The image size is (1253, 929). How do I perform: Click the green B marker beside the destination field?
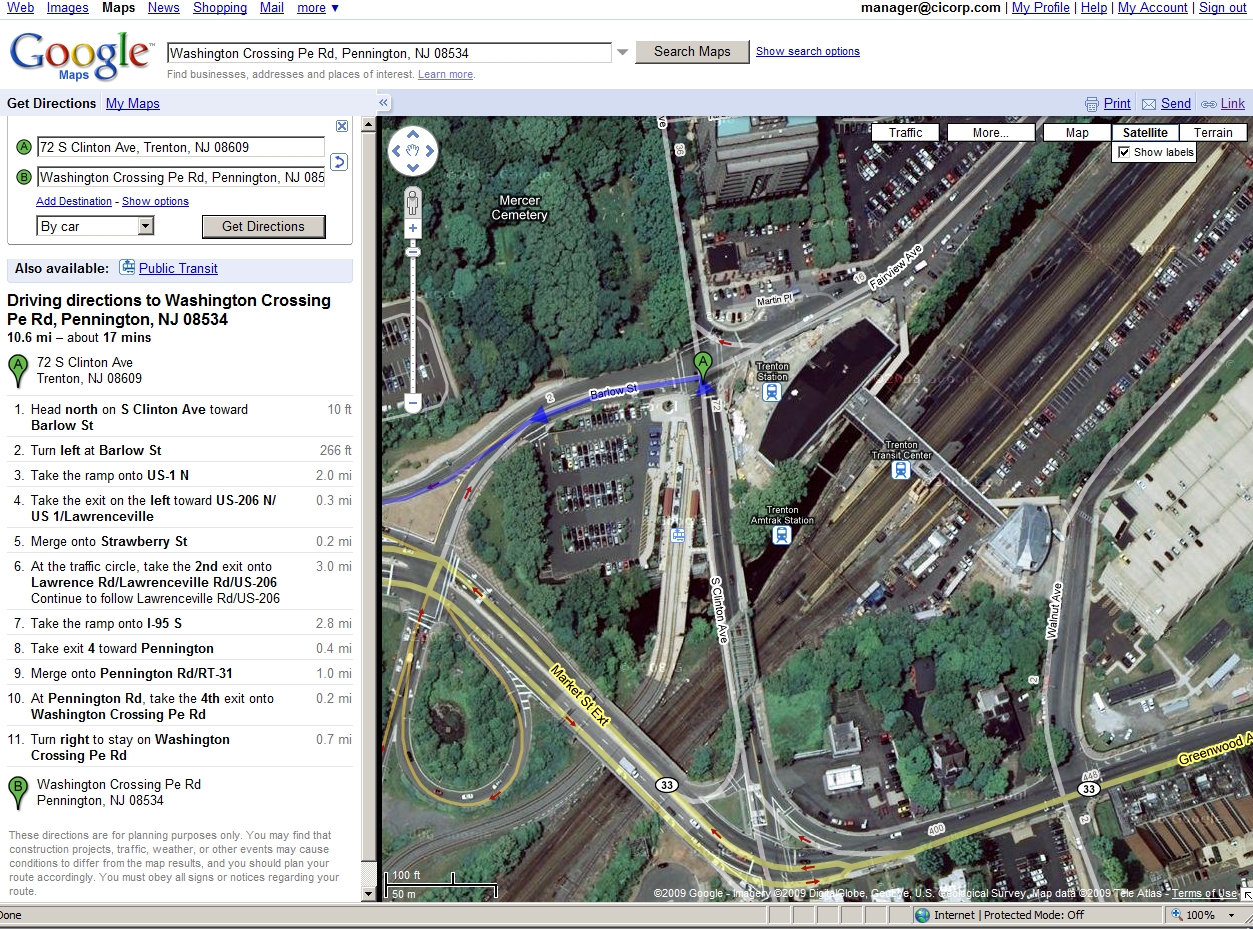(x=24, y=178)
